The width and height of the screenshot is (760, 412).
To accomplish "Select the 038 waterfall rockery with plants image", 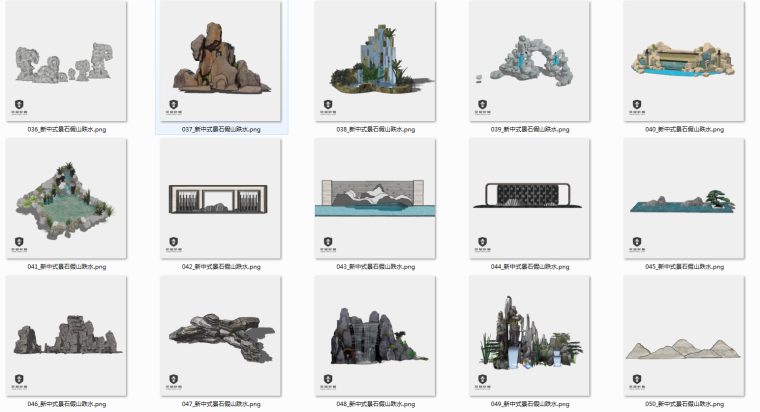I will pyautogui.click(x=375, y=62).
